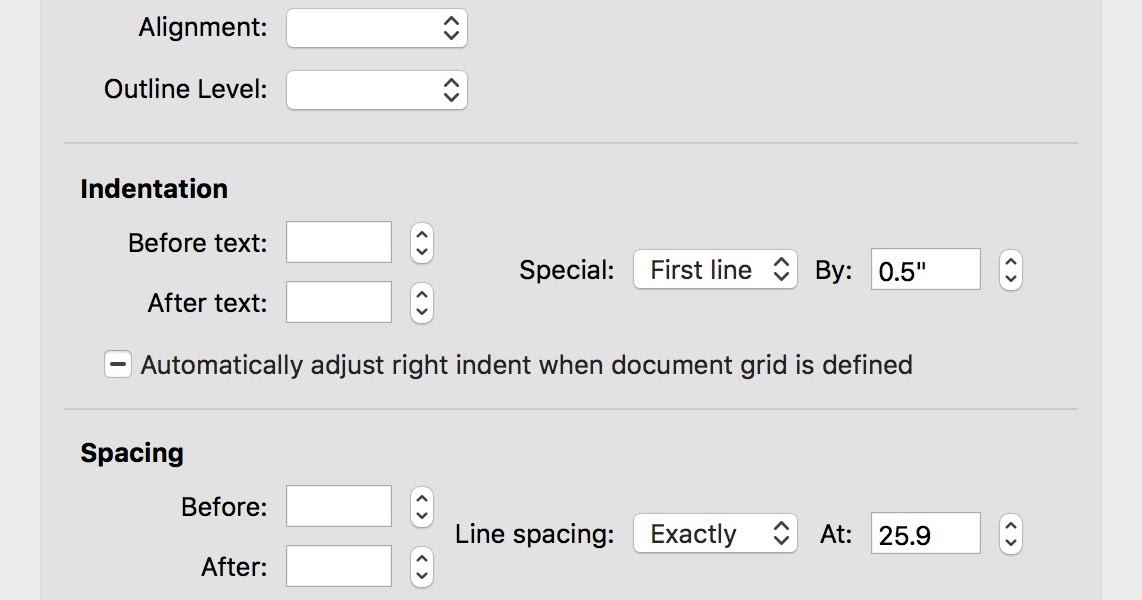Click the spacing After input field
This screenshot has height=600, width=1142.
point(338,566)
